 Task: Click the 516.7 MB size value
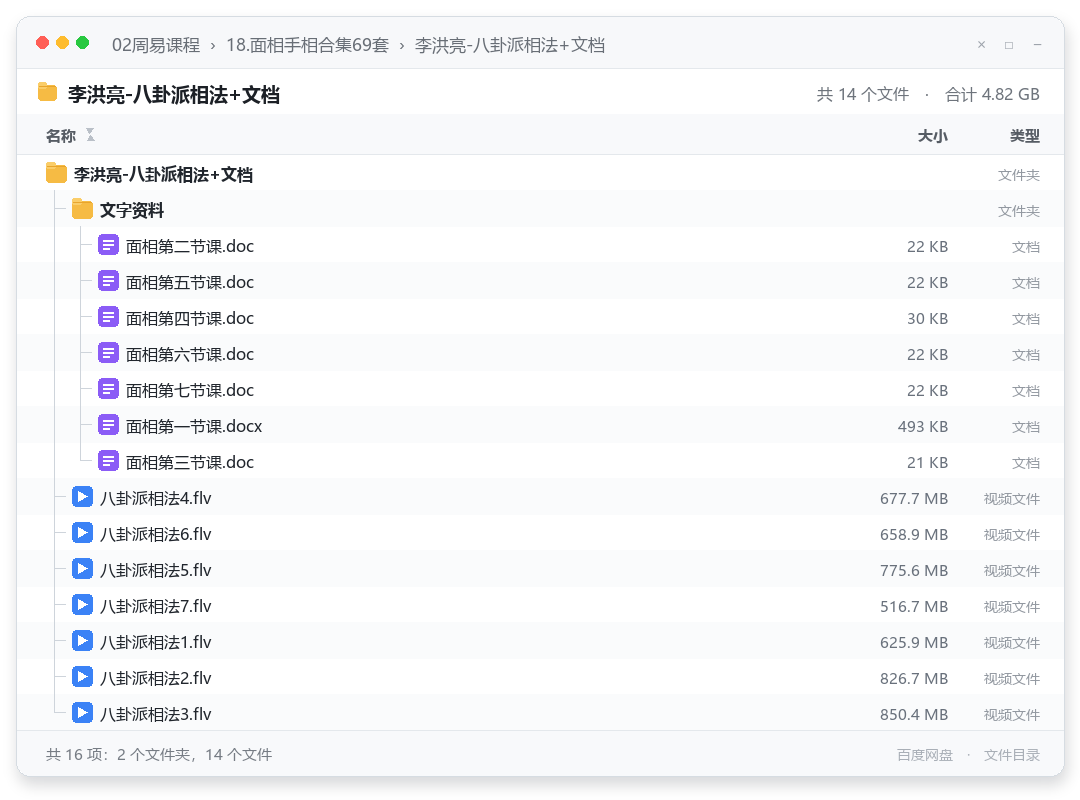(x=914, y=606)
